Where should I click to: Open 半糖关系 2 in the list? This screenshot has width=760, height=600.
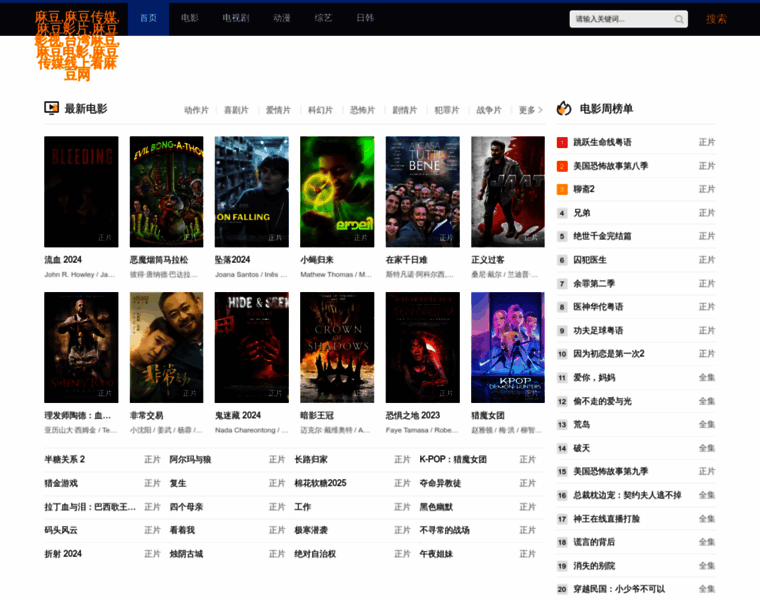click(64, 459)
